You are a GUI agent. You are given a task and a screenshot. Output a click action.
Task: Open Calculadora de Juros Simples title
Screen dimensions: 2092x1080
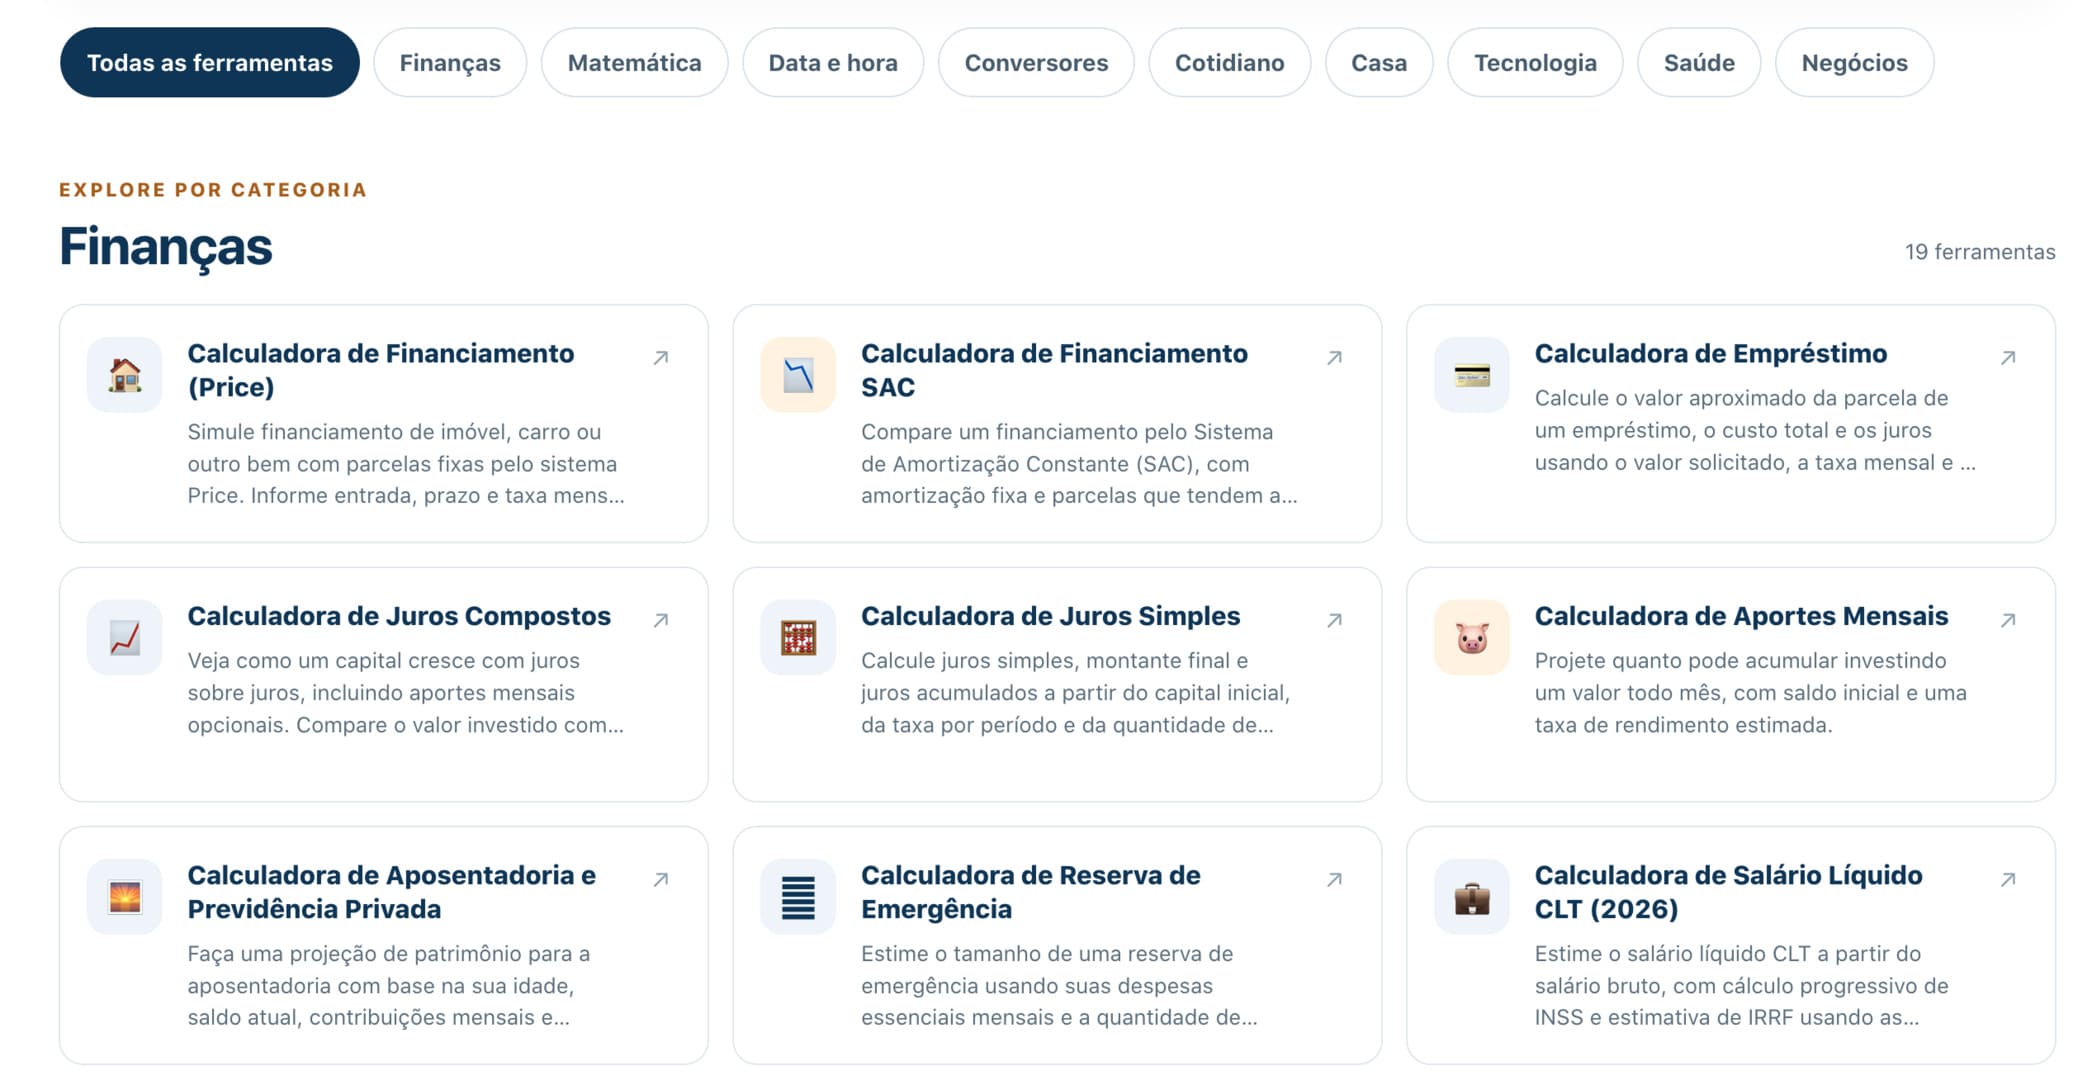pos(1050,616)
